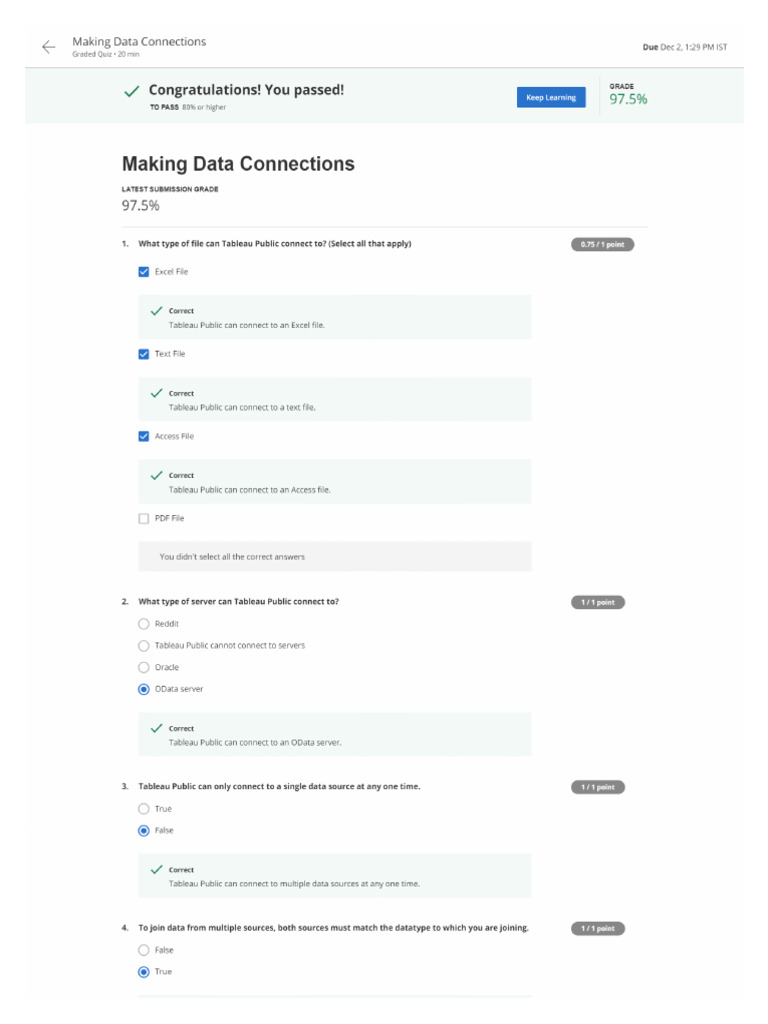The width and height of the screenshot is (768, 1024).
Task: Uncheck the Text File checkbox
Action: point(144,354)
